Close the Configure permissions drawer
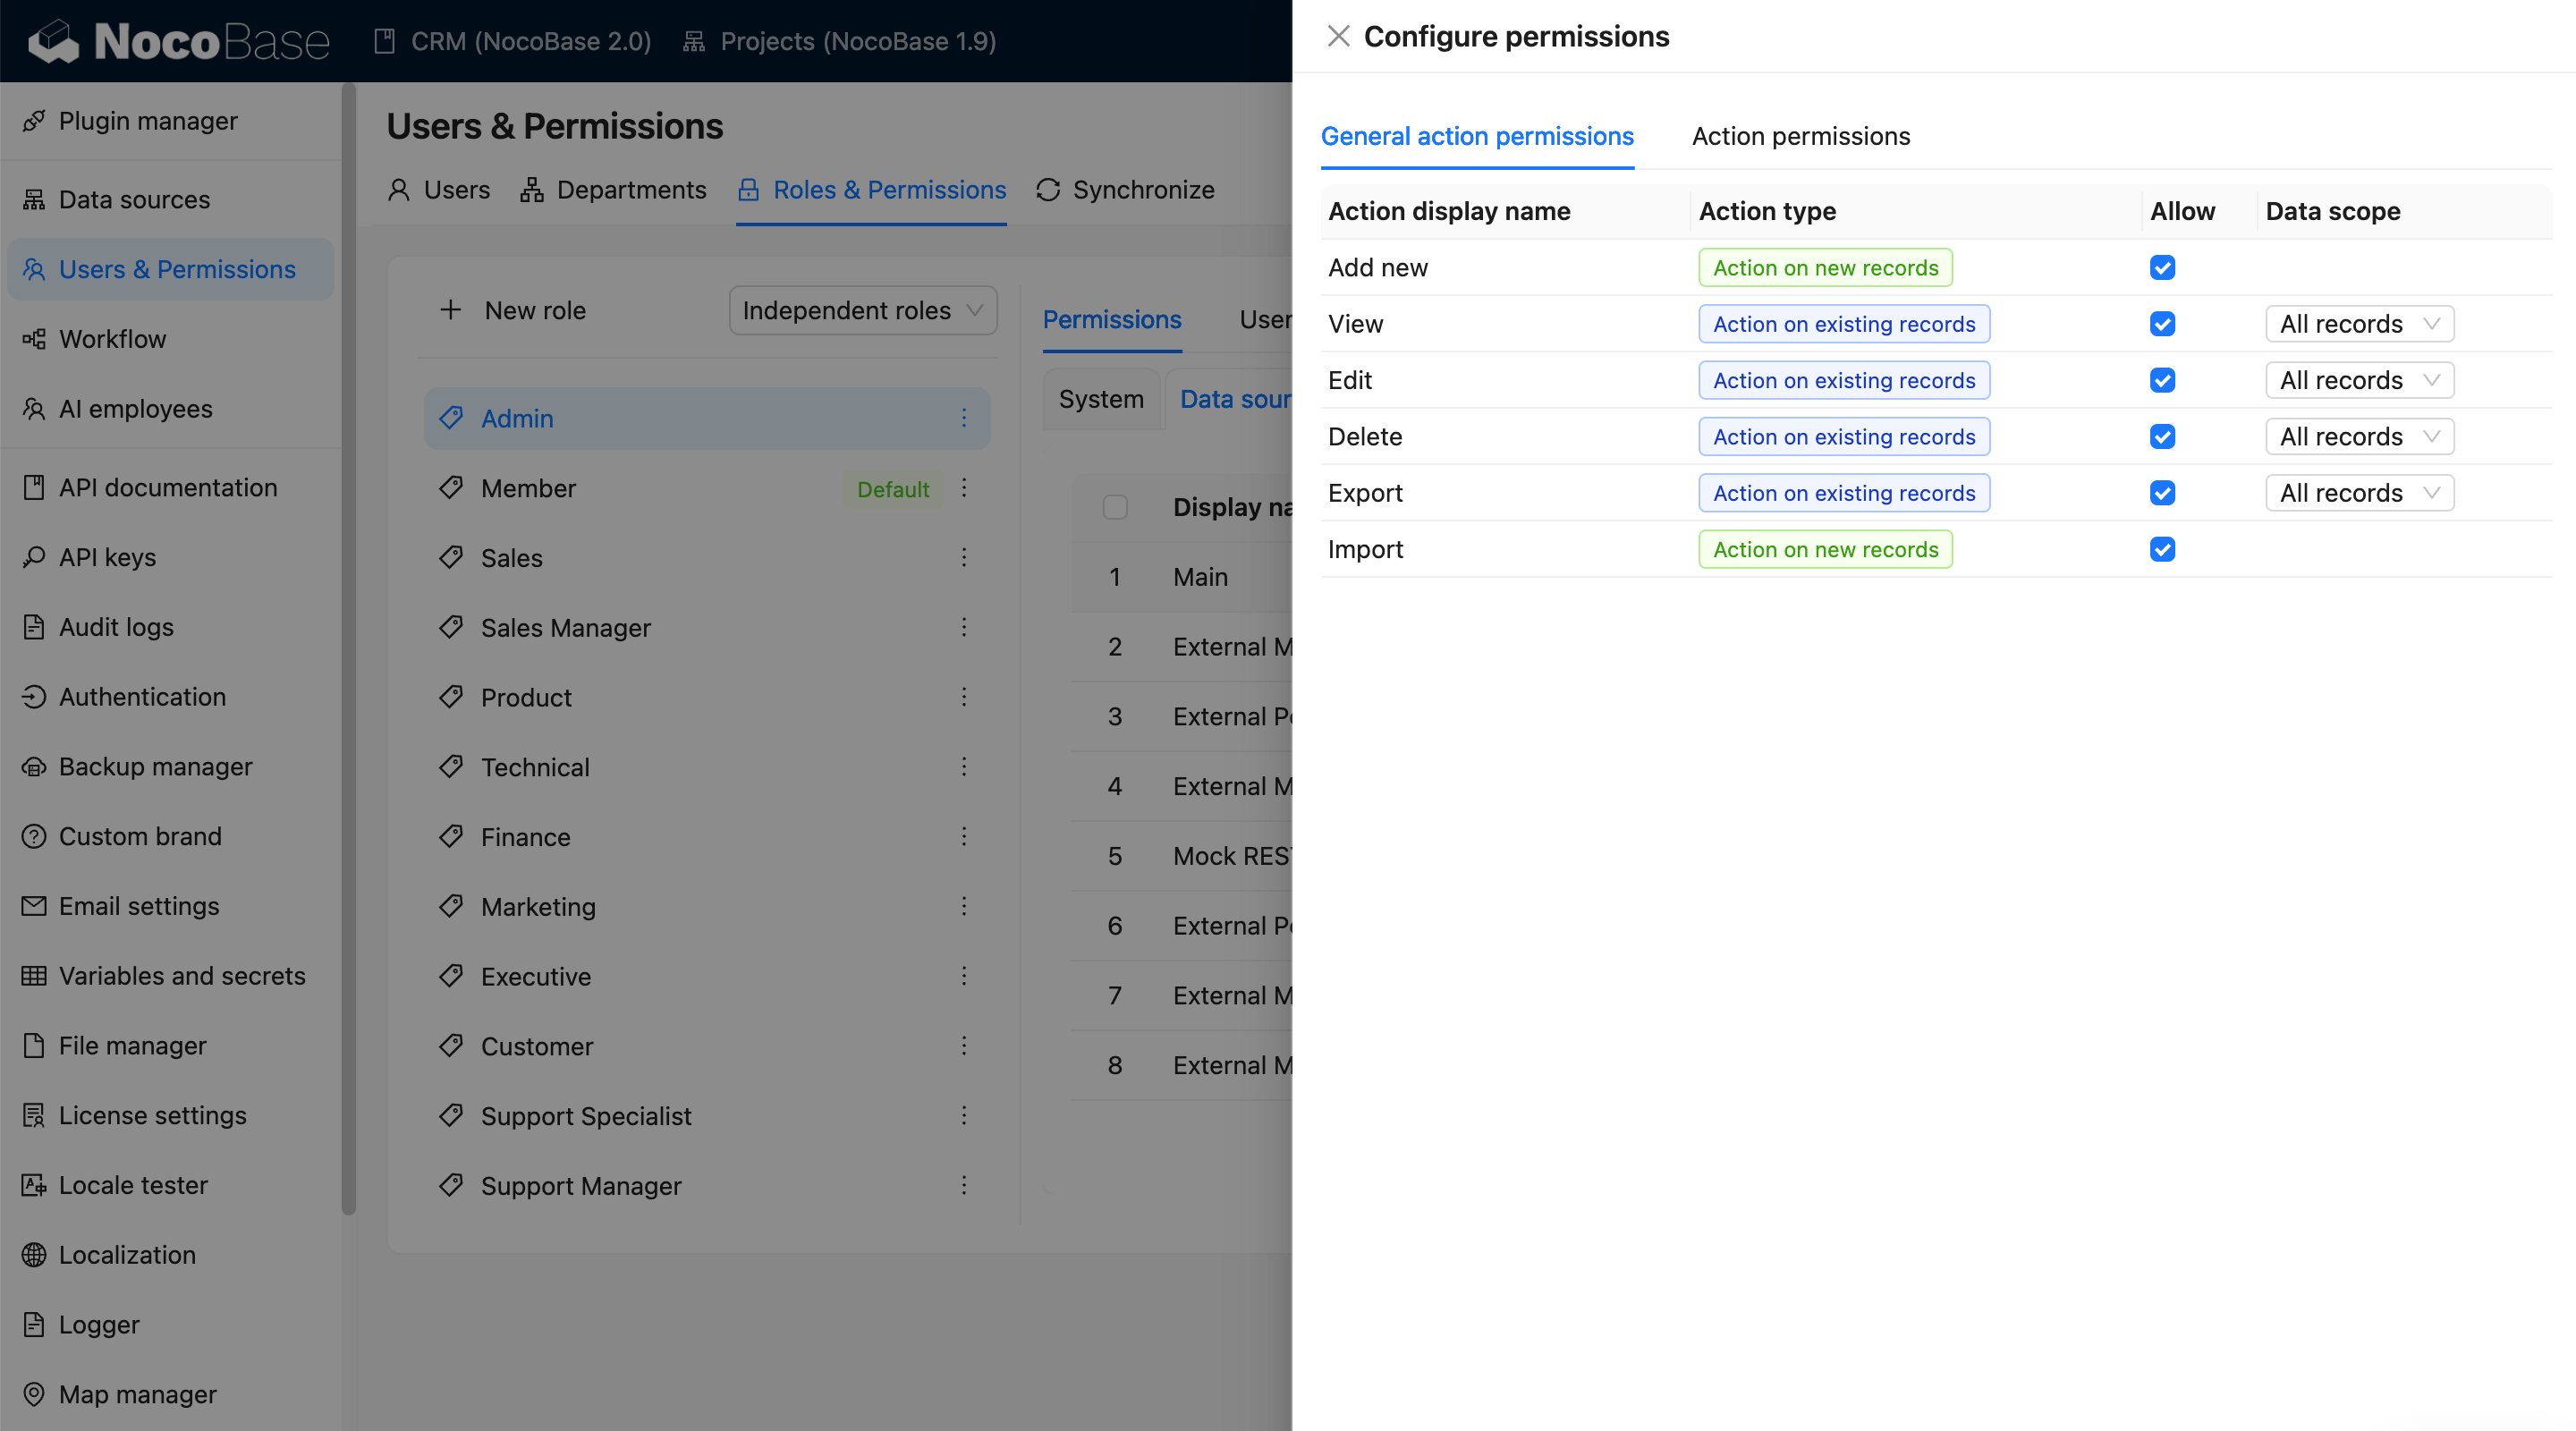2576x1431 pixels. (x=1338, y=36)
